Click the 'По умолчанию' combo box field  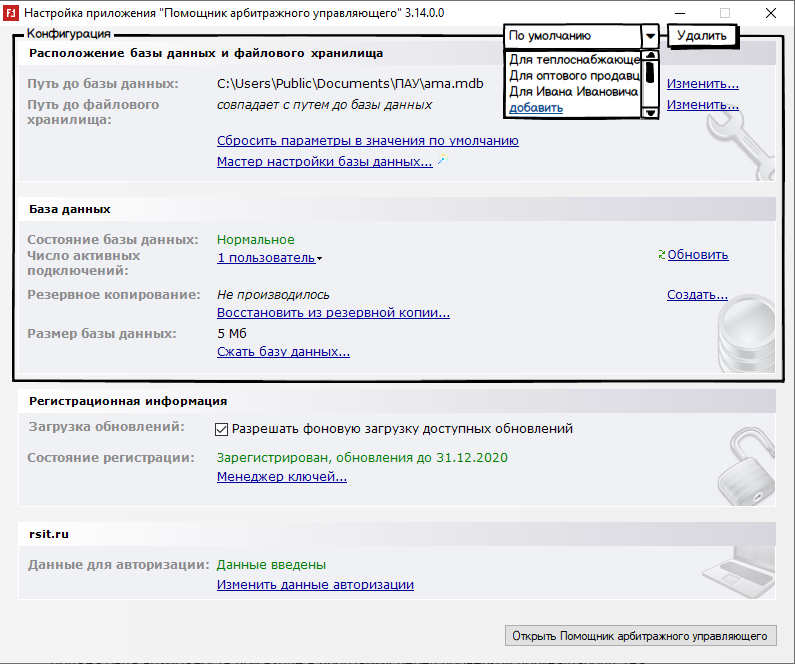point(571,36)
